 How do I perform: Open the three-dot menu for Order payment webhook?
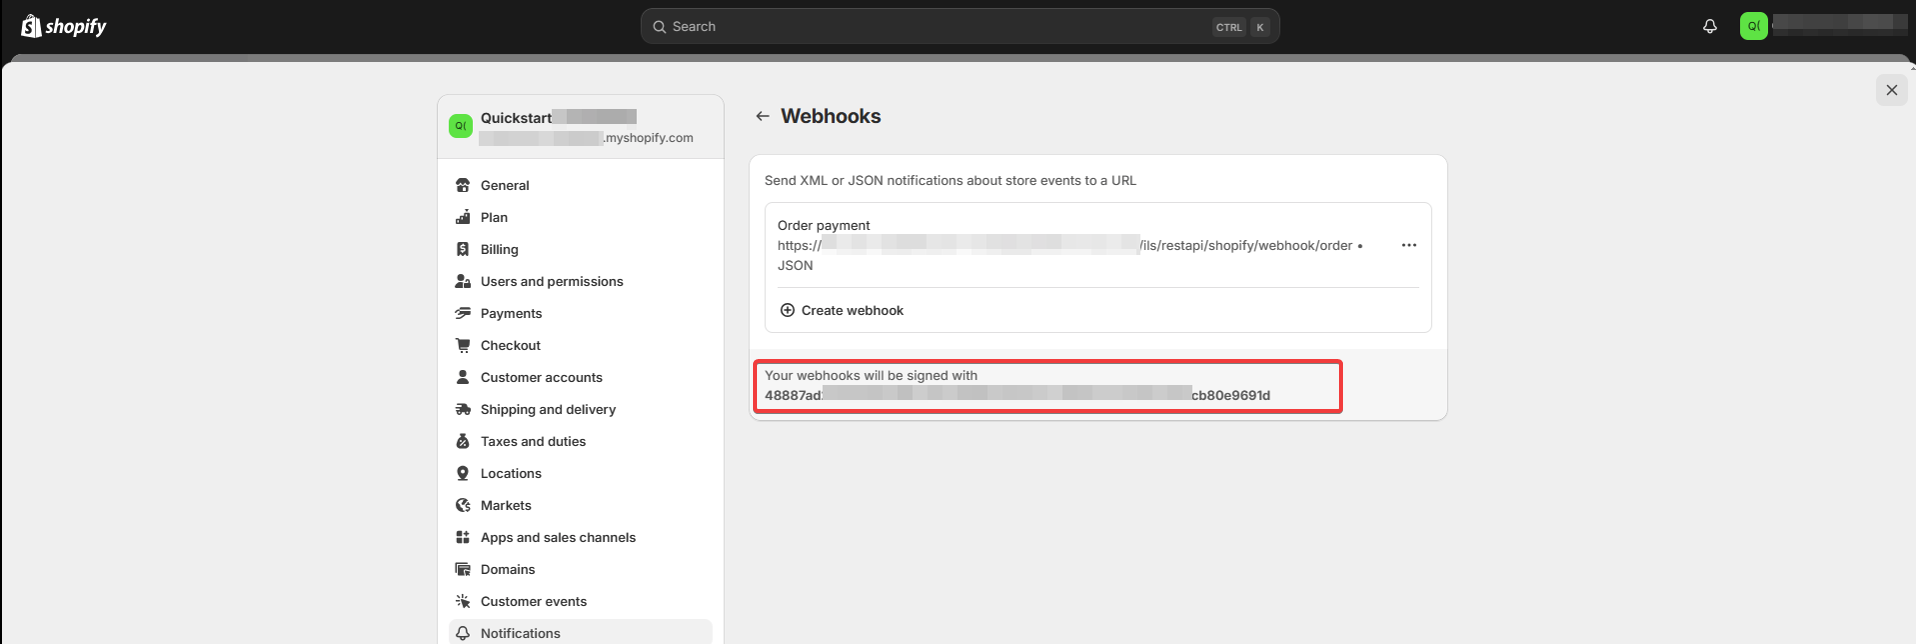(x=1409, y=245)
